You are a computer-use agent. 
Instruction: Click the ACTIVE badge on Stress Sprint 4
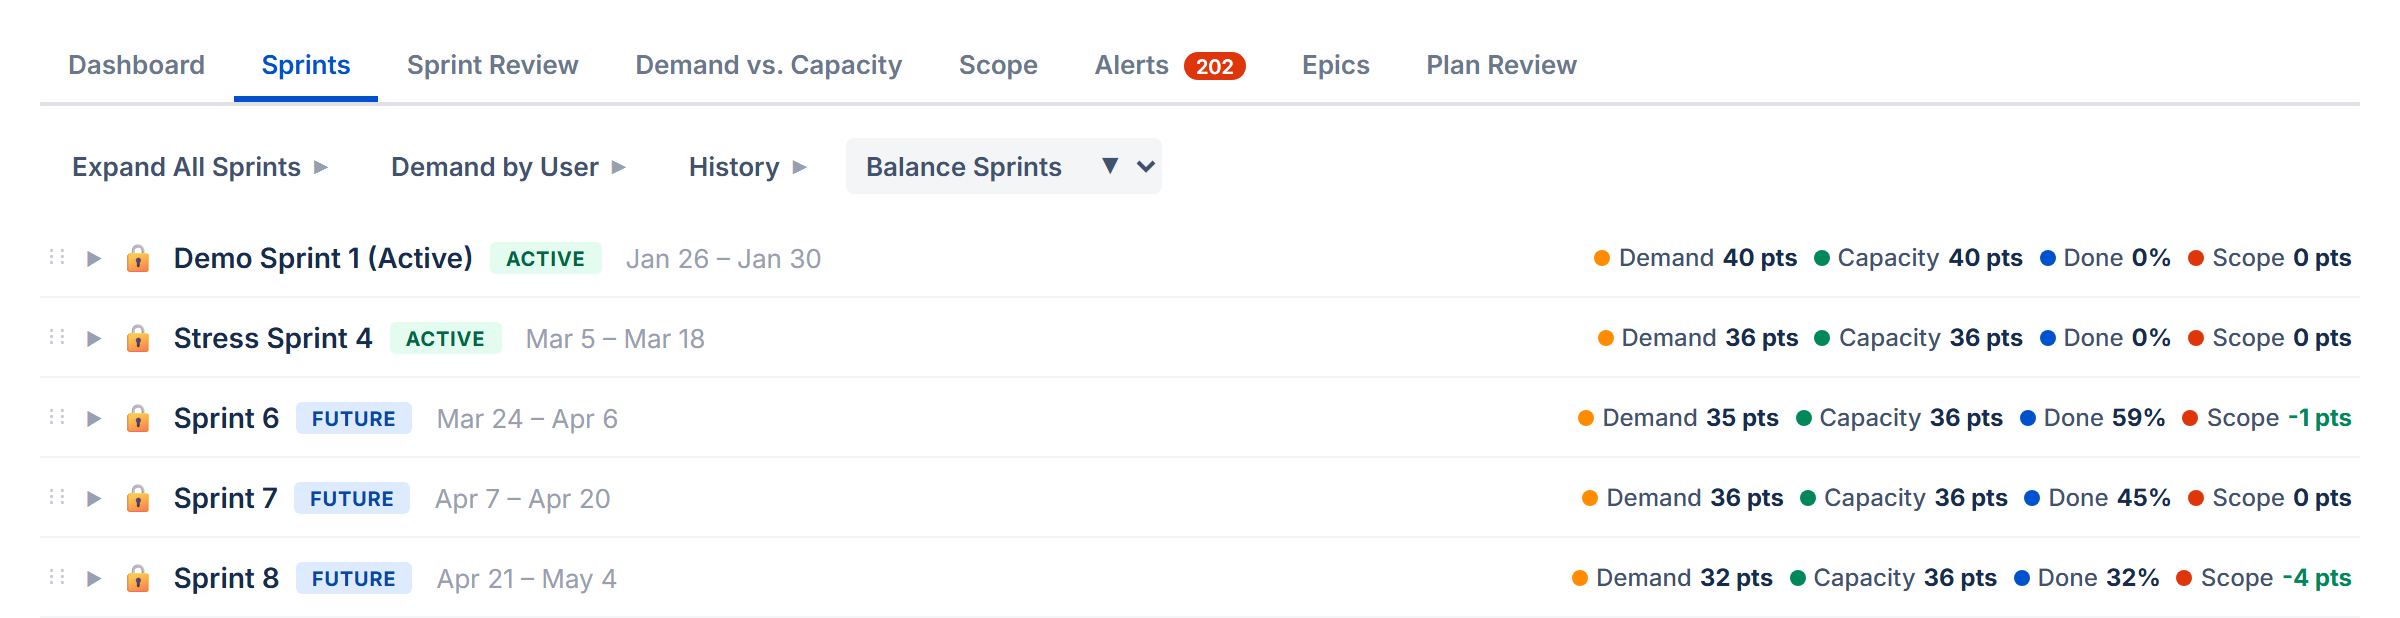click(446, 338)
